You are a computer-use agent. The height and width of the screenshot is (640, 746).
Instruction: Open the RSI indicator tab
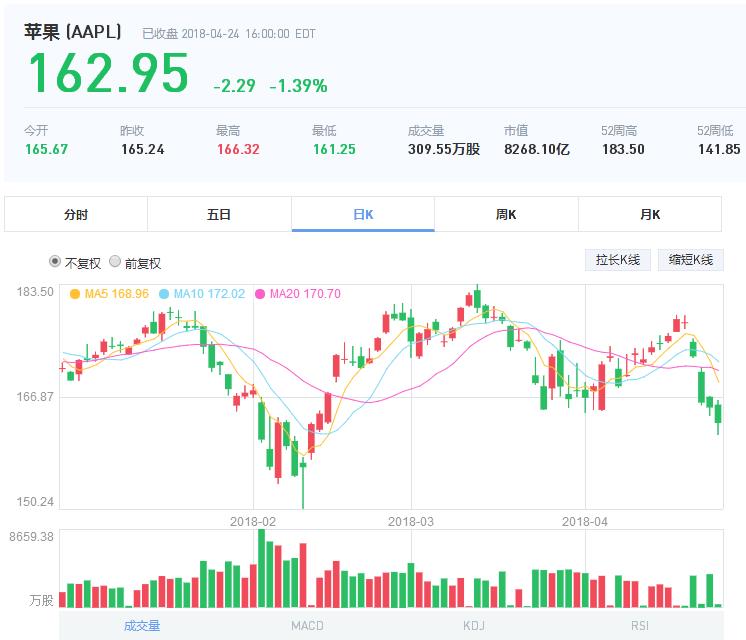coord(639,625)
